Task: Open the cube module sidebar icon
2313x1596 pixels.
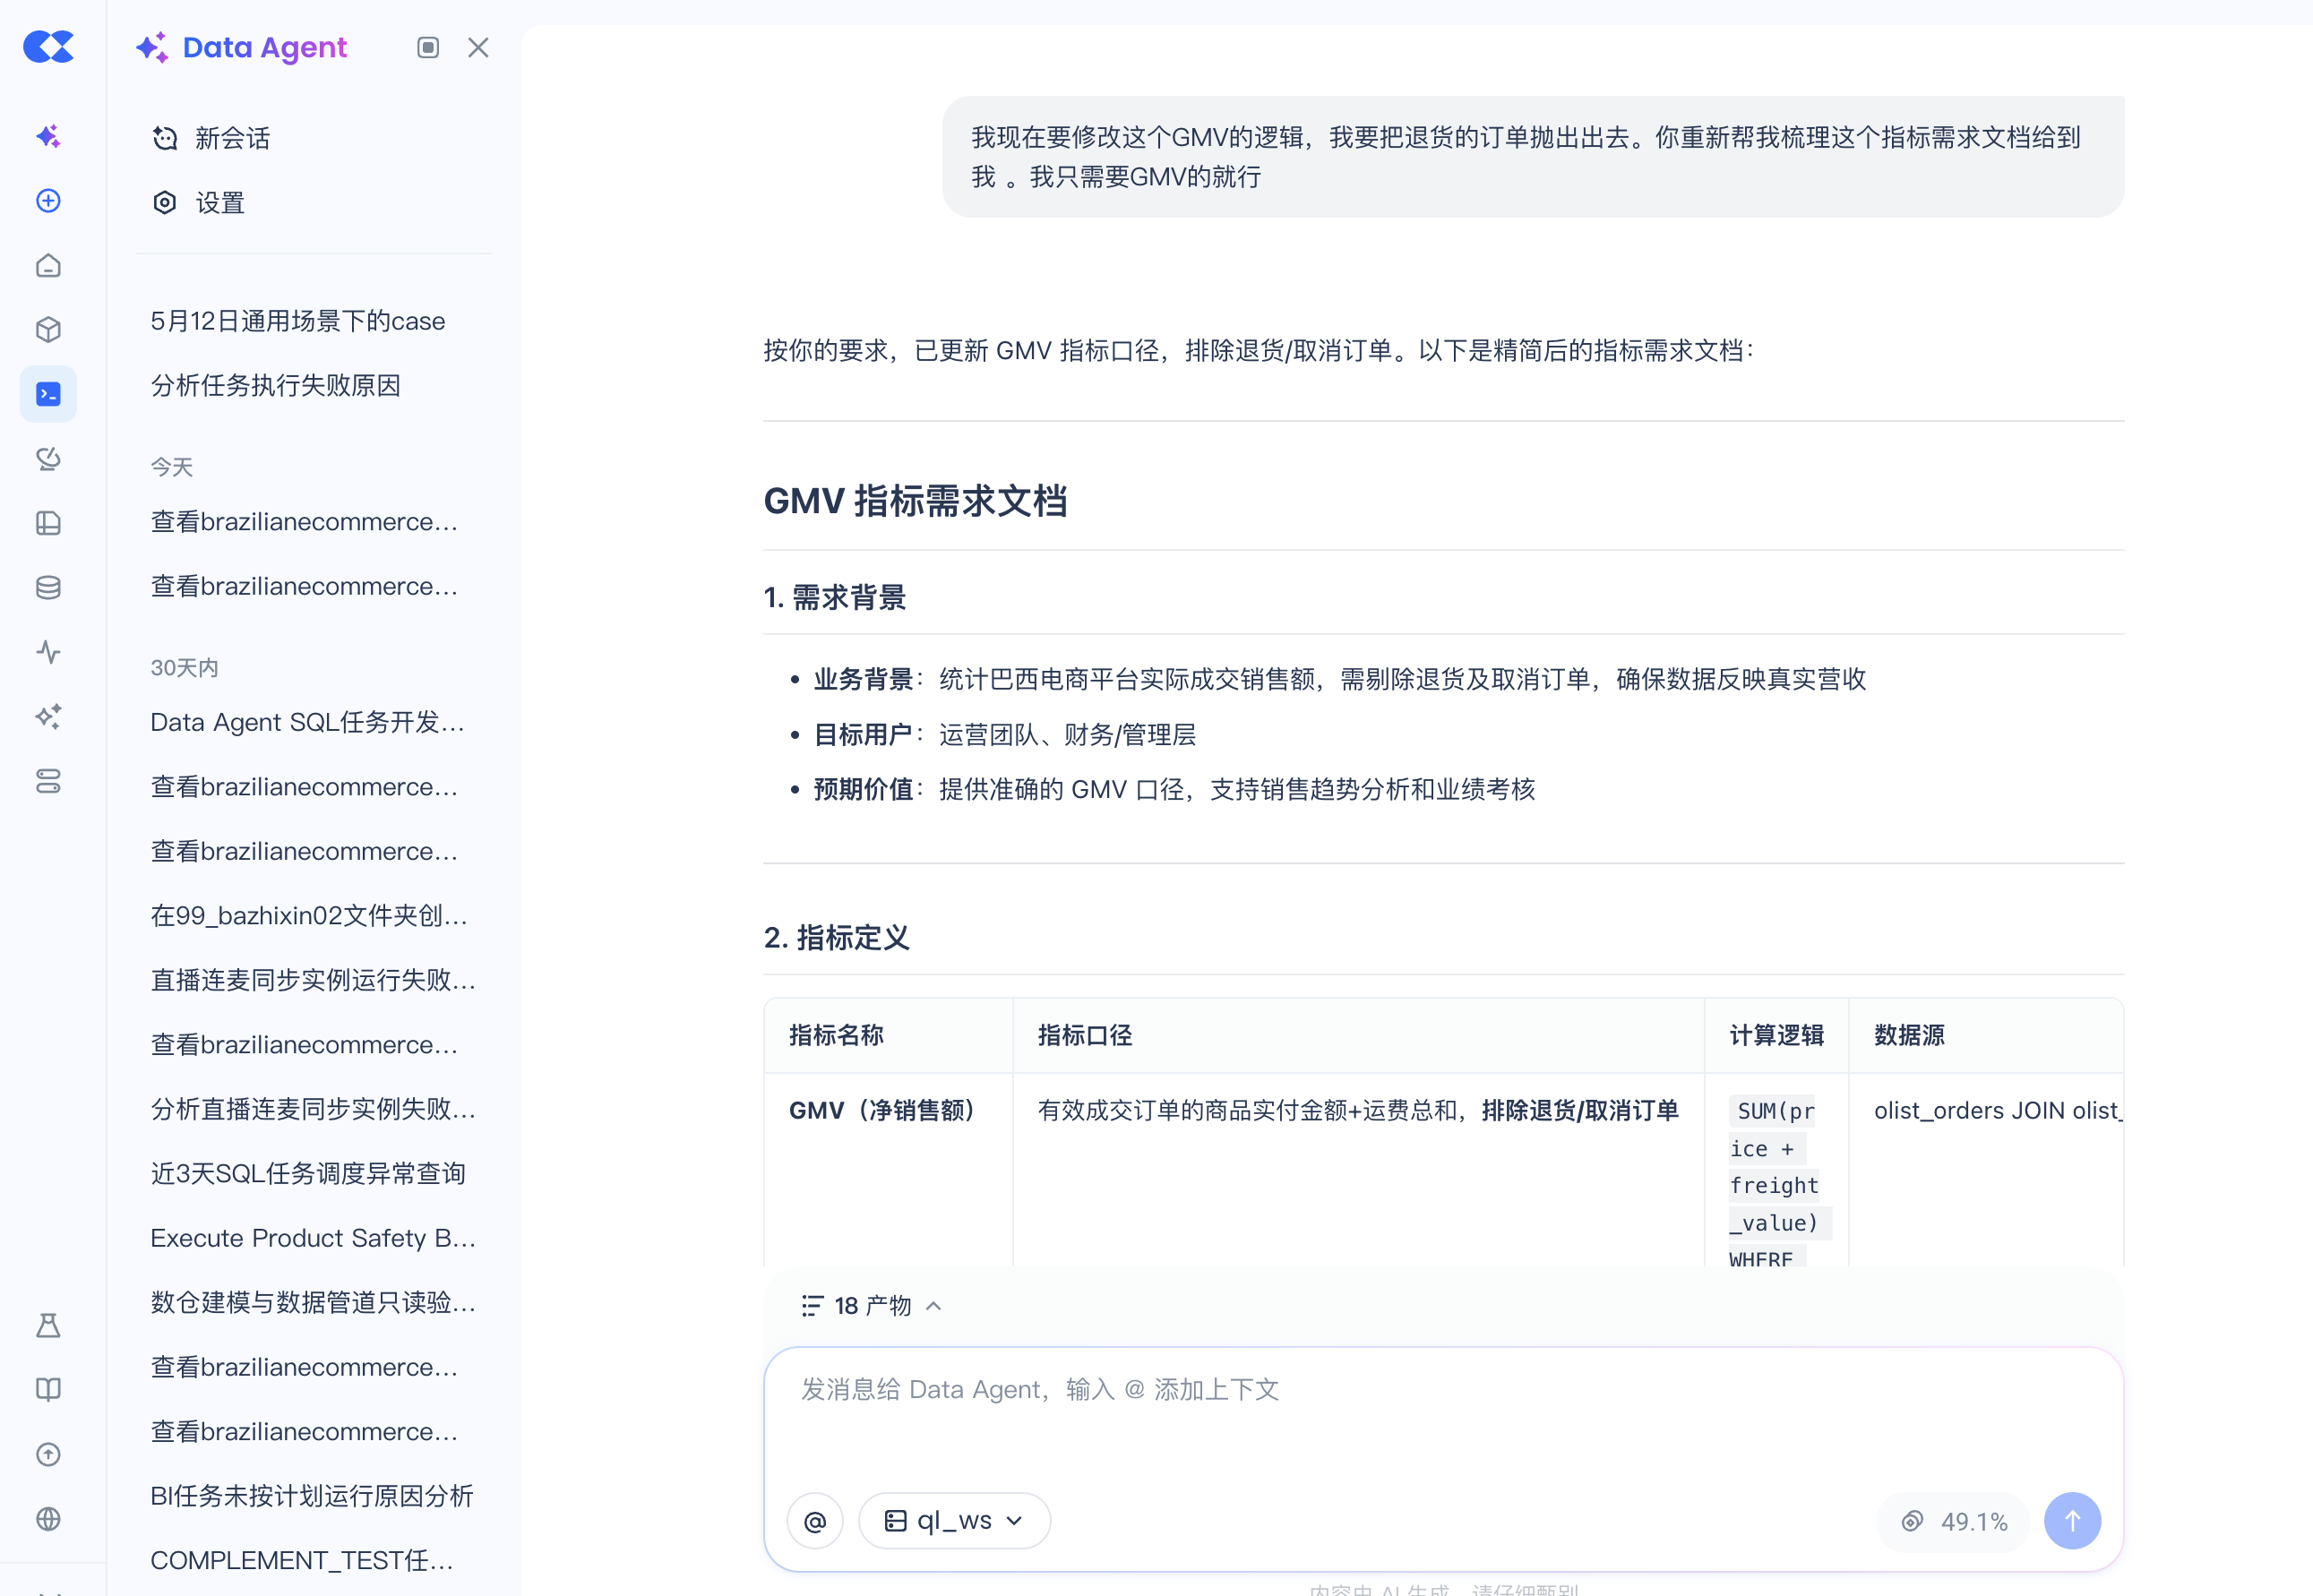Action: pos(48,329)
